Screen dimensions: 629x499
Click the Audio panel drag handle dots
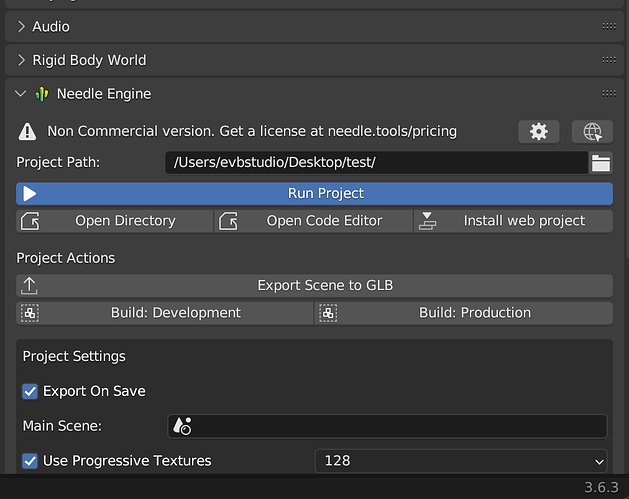tap(609, 26)
